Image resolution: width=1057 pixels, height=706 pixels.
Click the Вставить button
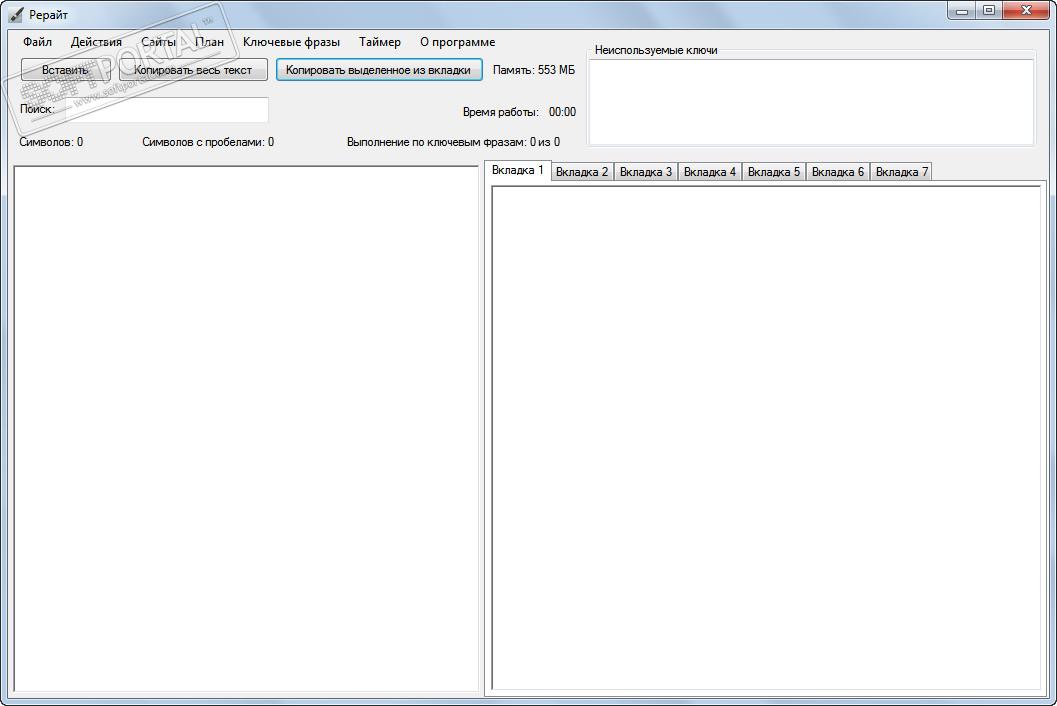click(x=65, y=69)
